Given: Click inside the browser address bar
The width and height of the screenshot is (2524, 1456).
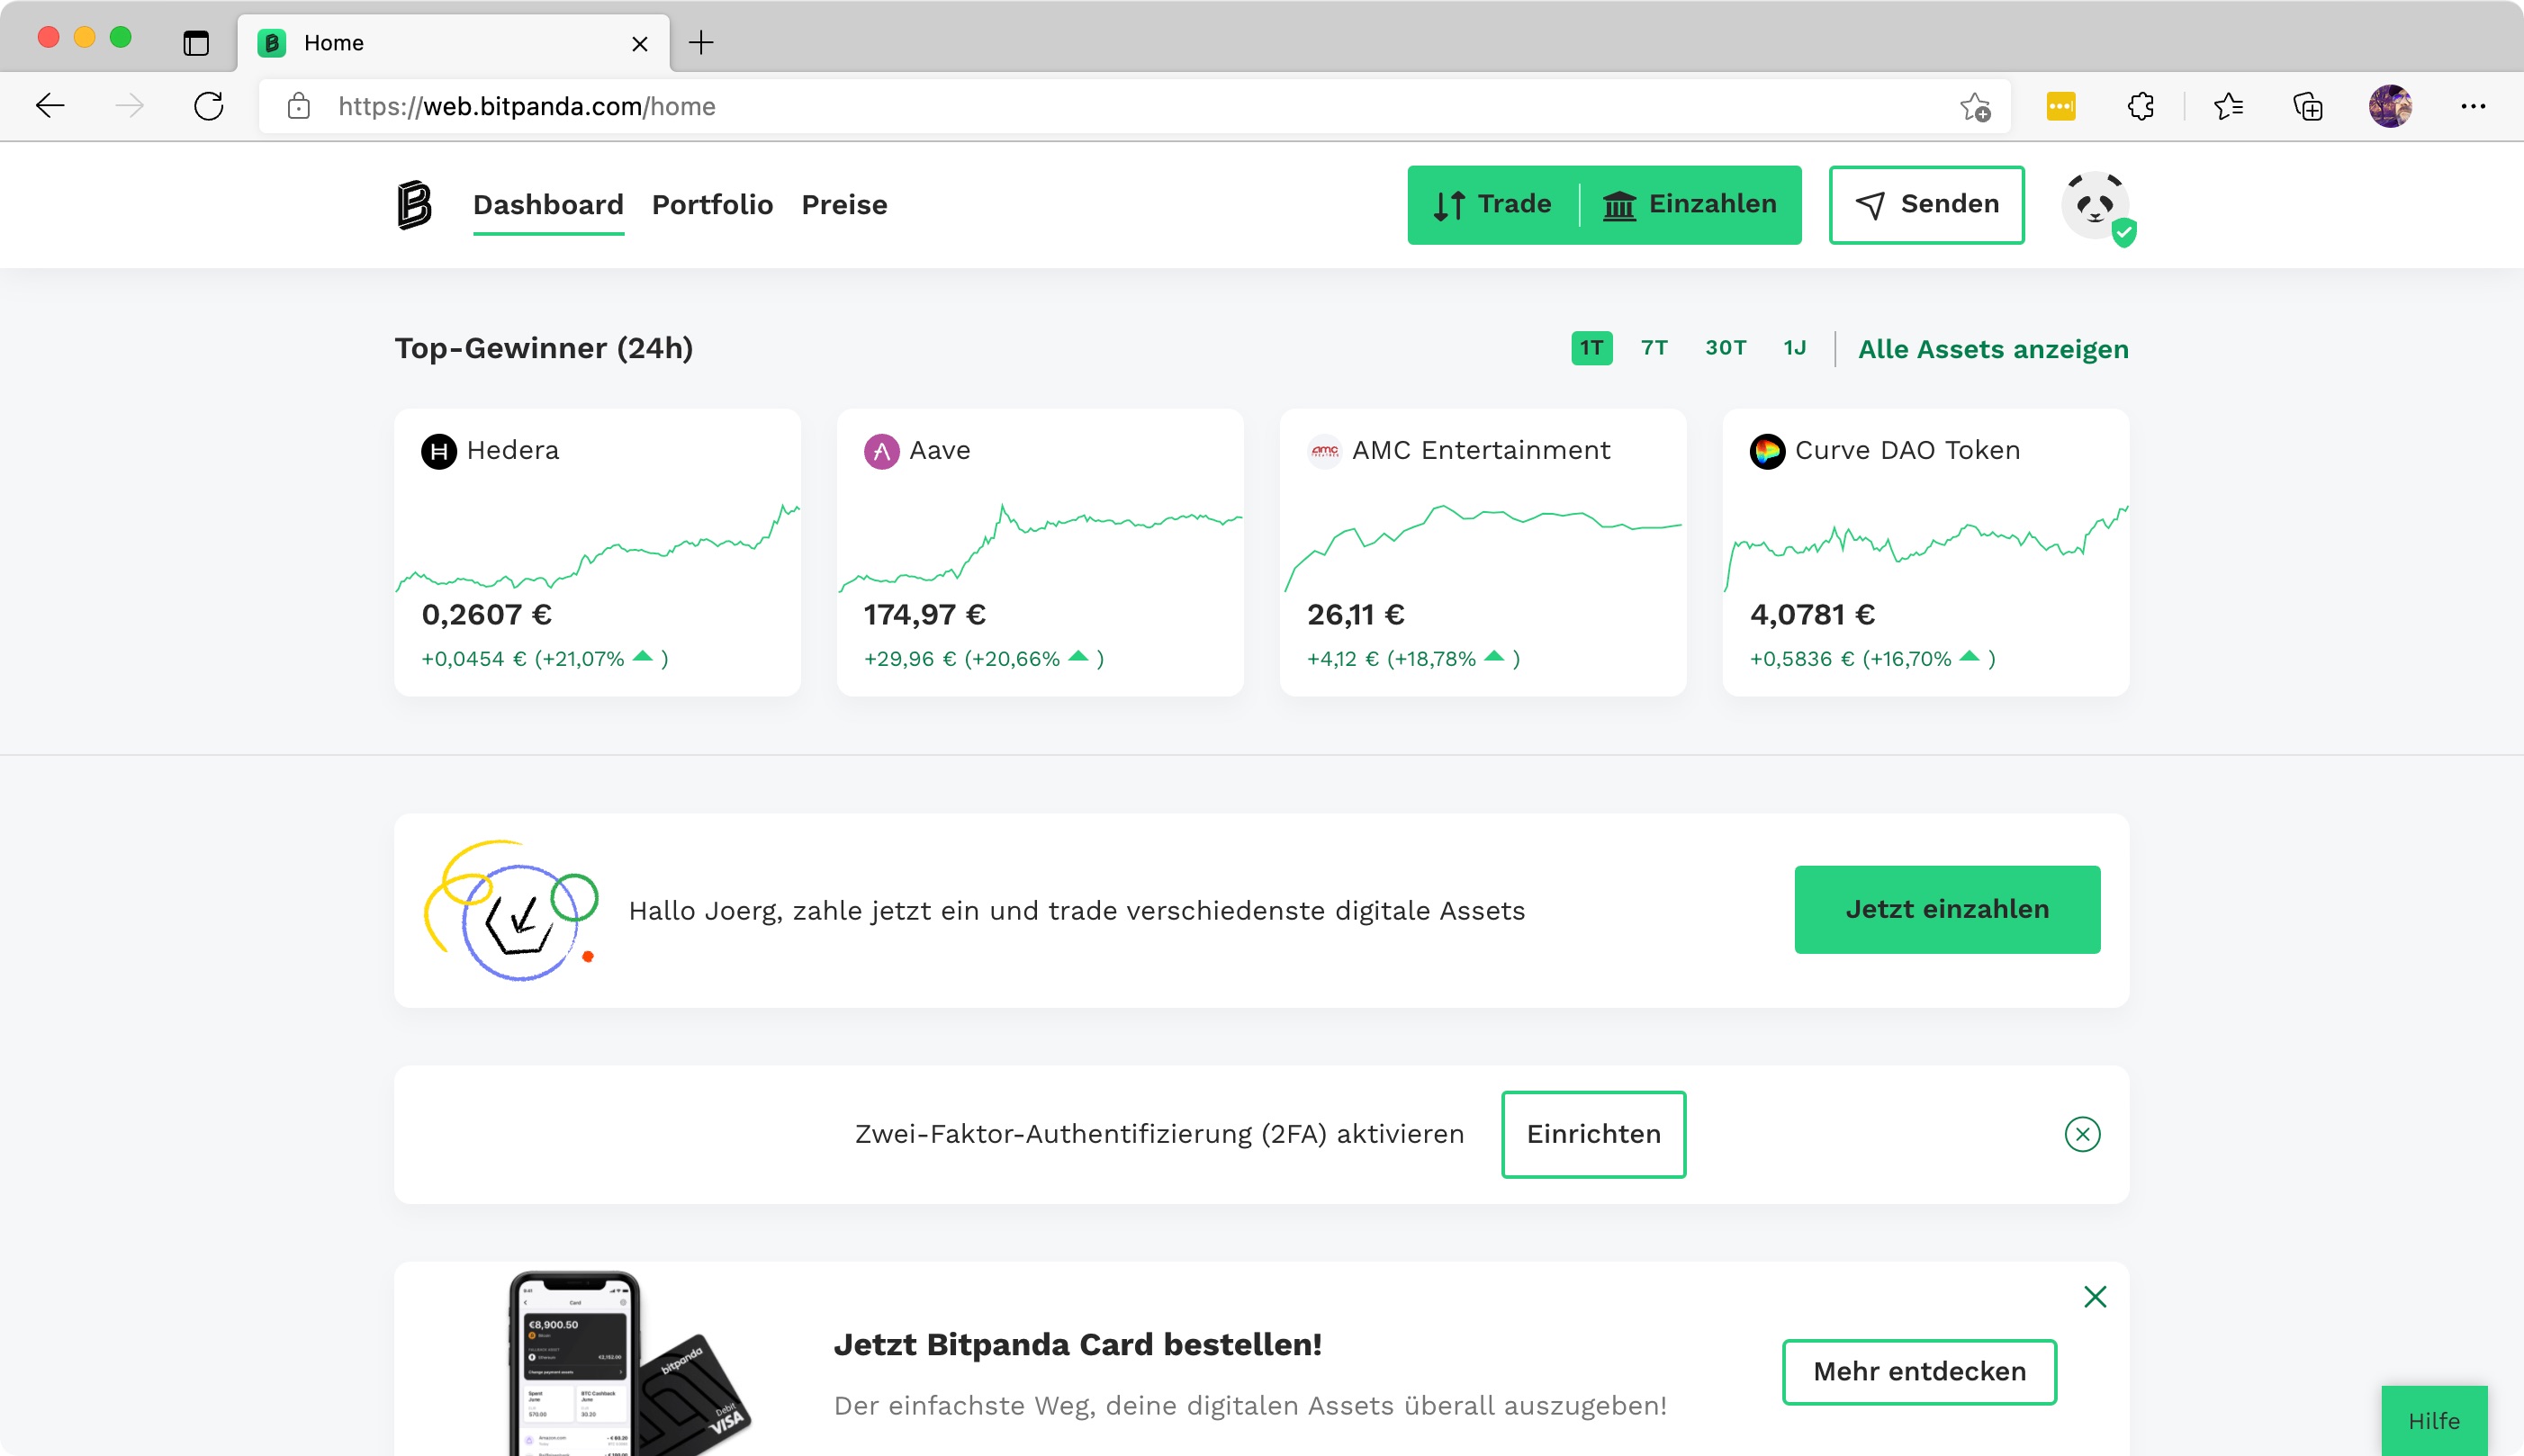Looking at the screenshot, I should tap(700, 105).
